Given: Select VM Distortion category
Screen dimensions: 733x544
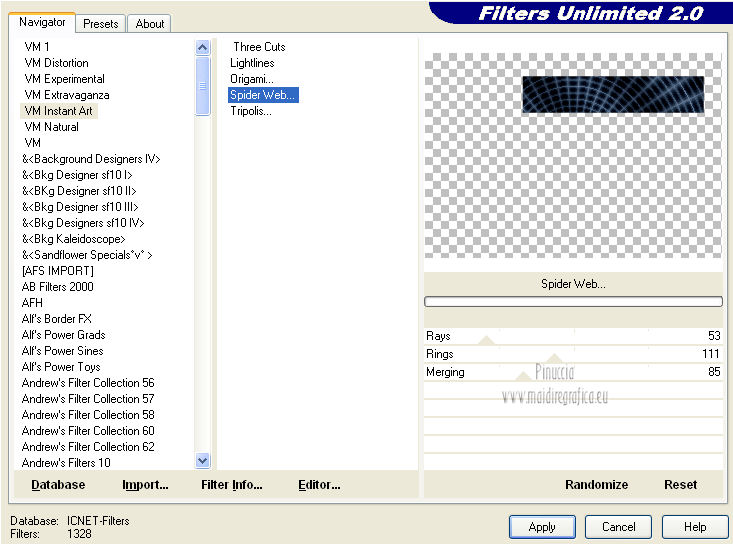Looking at the screenshot, I should pos(57,63).
